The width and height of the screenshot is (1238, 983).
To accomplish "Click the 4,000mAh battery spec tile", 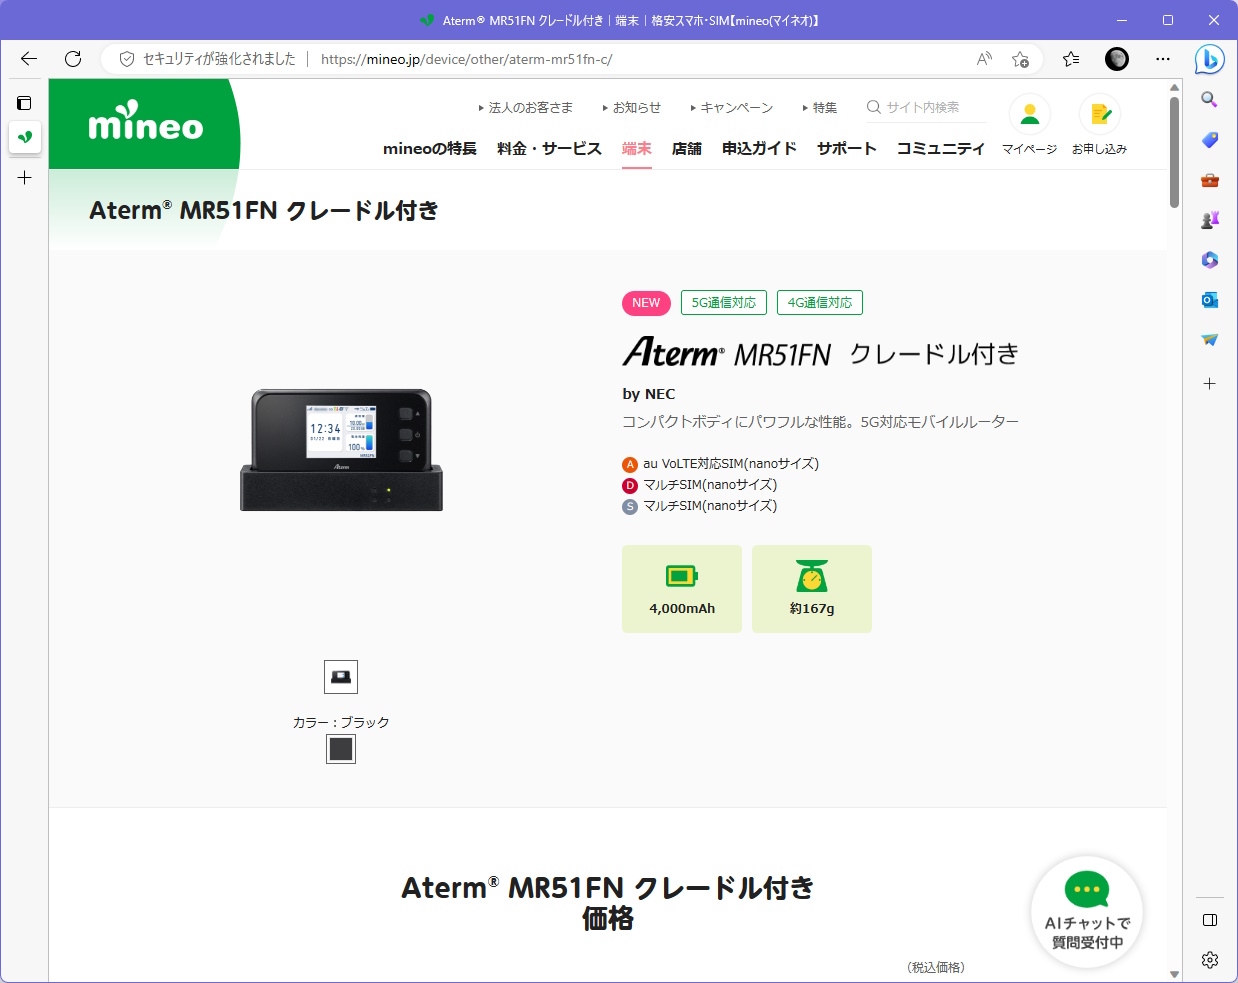I will point(682,589).
